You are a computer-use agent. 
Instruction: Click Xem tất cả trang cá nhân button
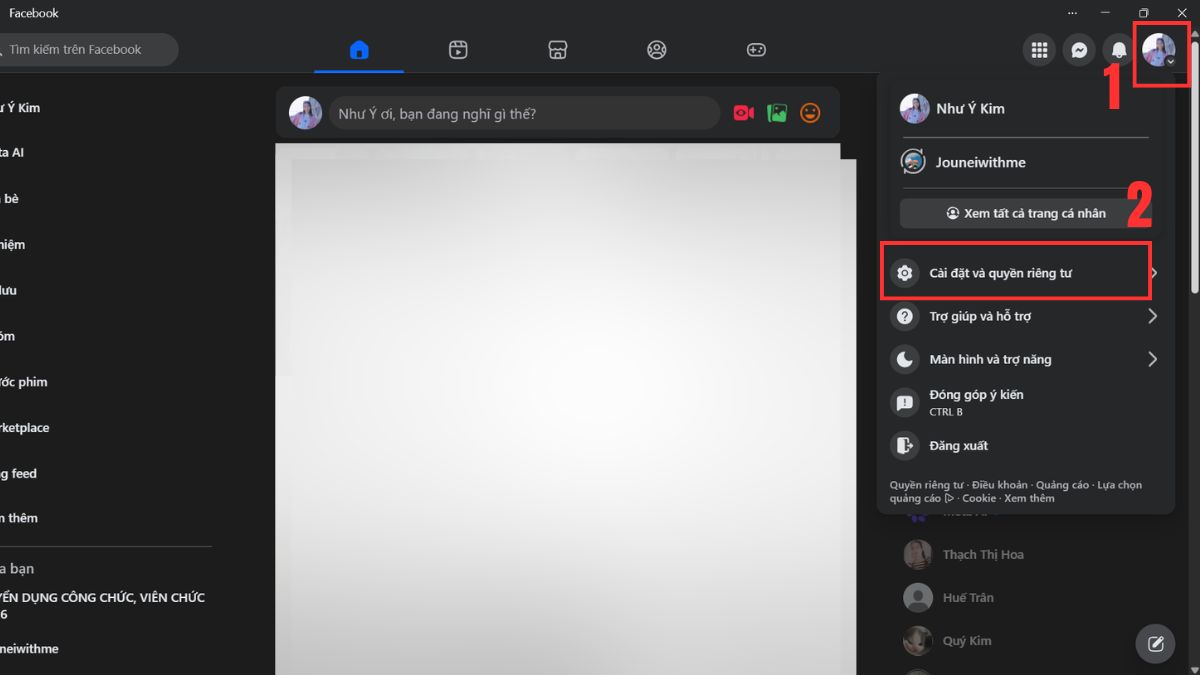[x=1026, y=213]
